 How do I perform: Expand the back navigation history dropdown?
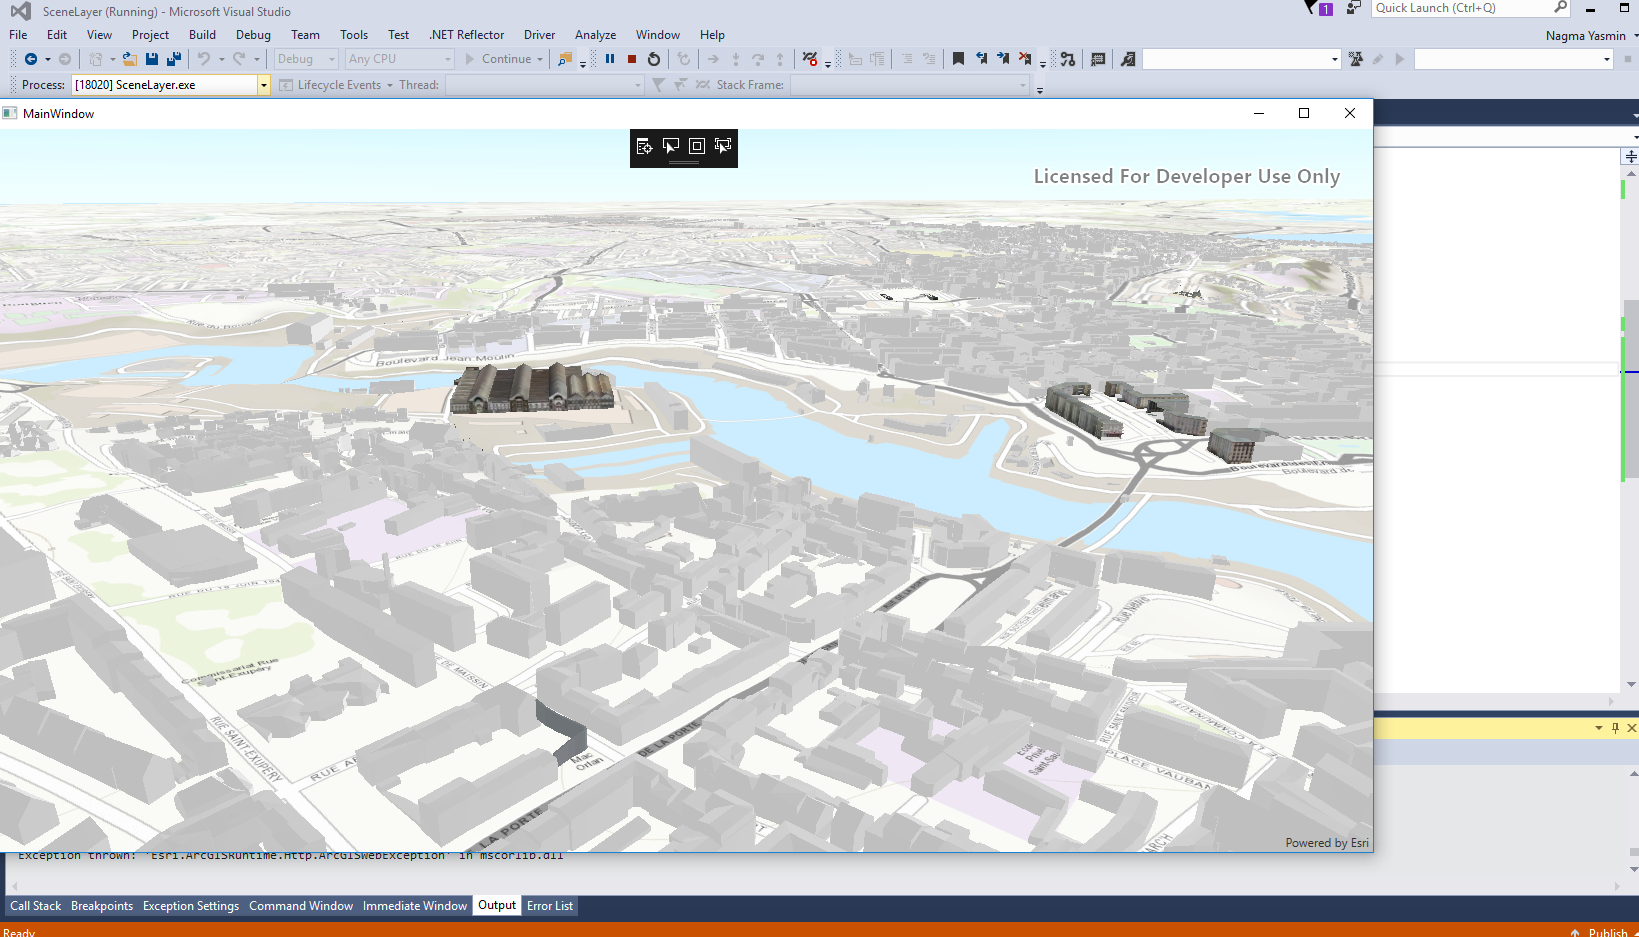pos(47,59)
